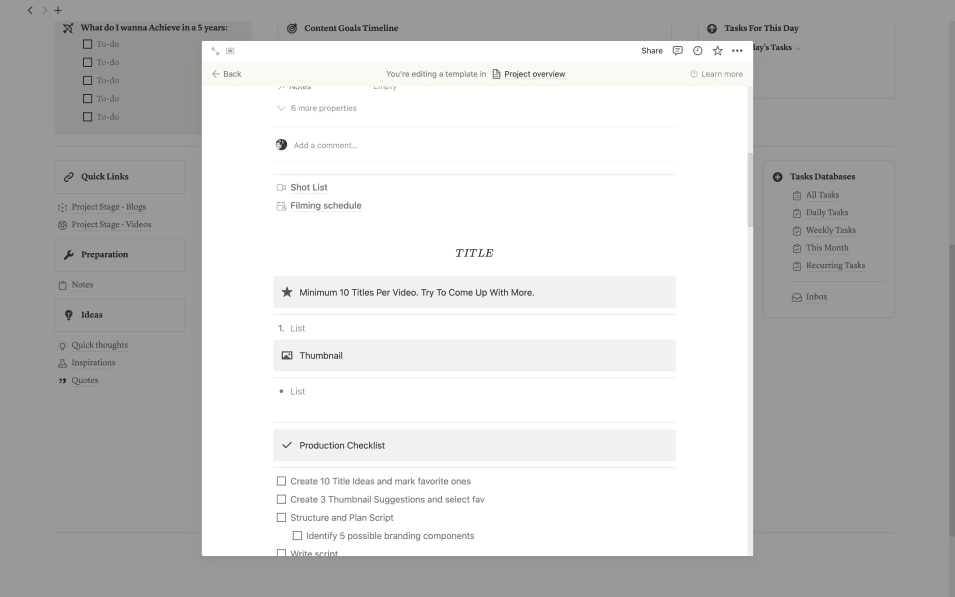Check 'Structure and Plan Script' checkbox
The height and width of the screenshot is (597, 955).
click(281, 518)
